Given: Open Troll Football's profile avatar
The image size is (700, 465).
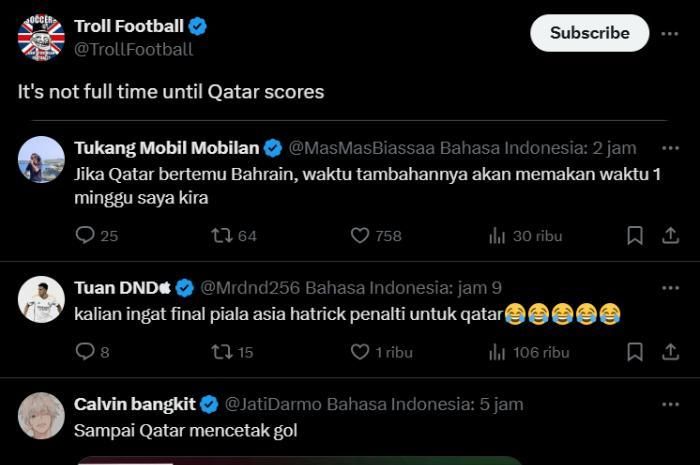Looking at the screenshot, I should (x=41, y=37).
